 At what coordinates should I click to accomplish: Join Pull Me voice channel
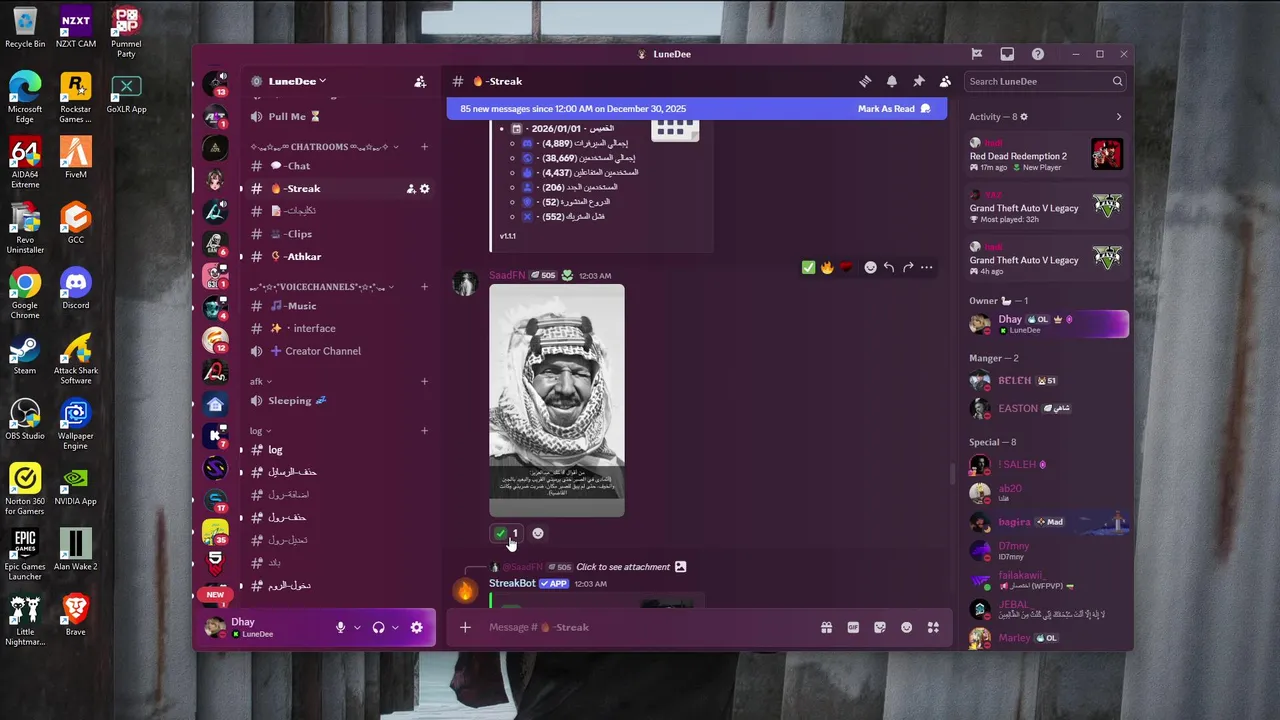click(x=339, y=117)
